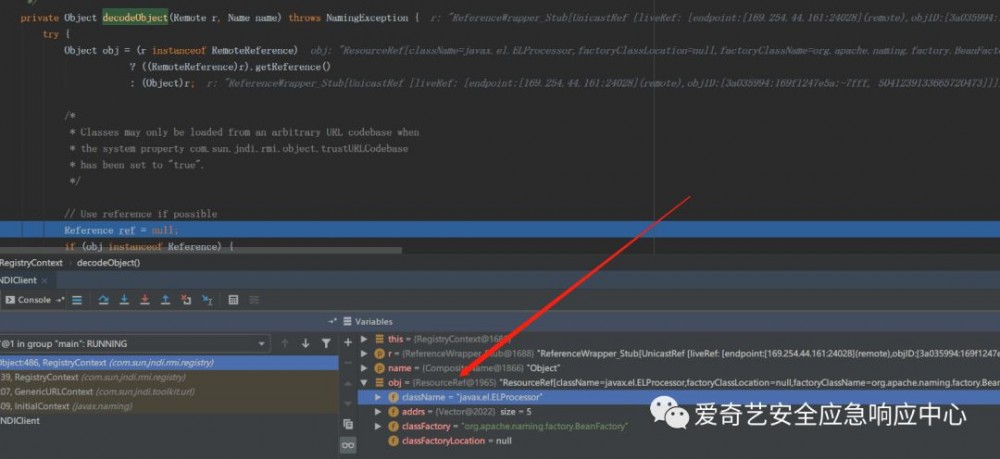
Task: Click the red Force Step Into icon
Action: tap(145, 300)
